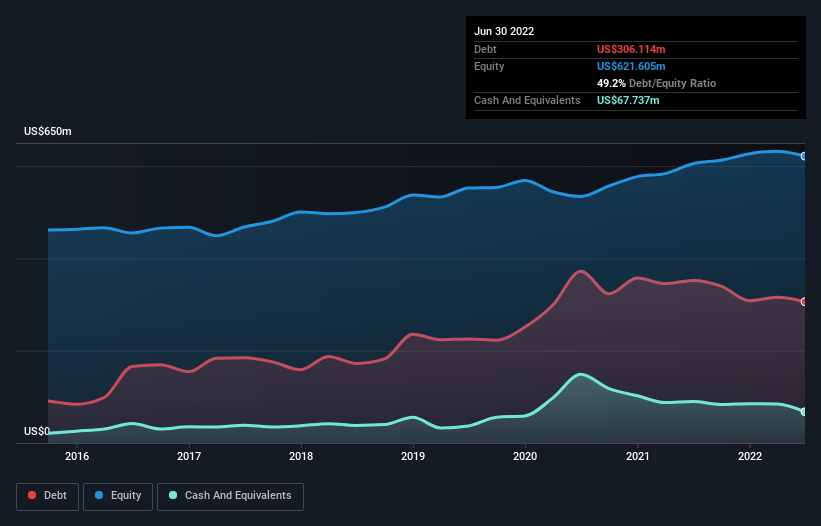Click the US$306.114m debt value
Viewport: 821px width, 526px height.
(x=631, y=49)
